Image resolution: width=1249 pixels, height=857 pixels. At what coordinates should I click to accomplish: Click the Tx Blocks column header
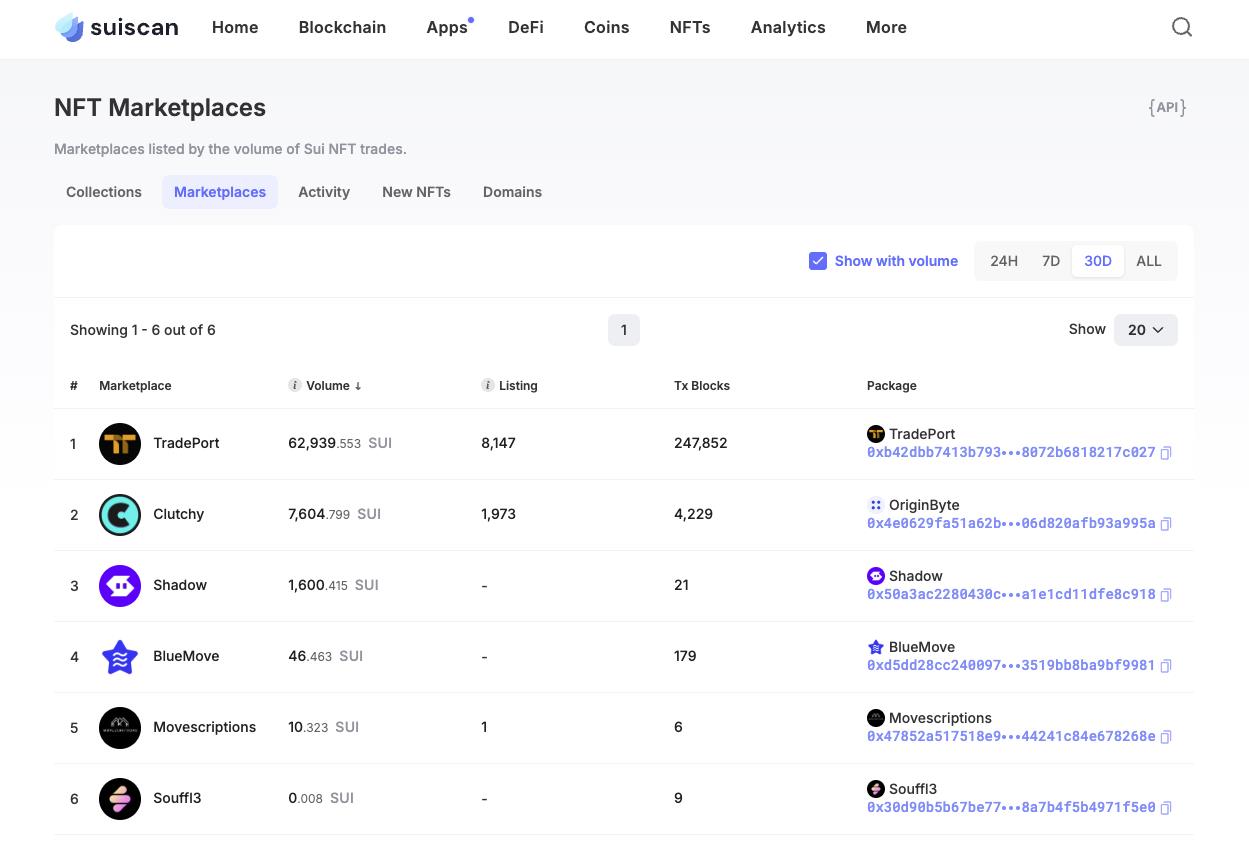[x=702, y=386]
